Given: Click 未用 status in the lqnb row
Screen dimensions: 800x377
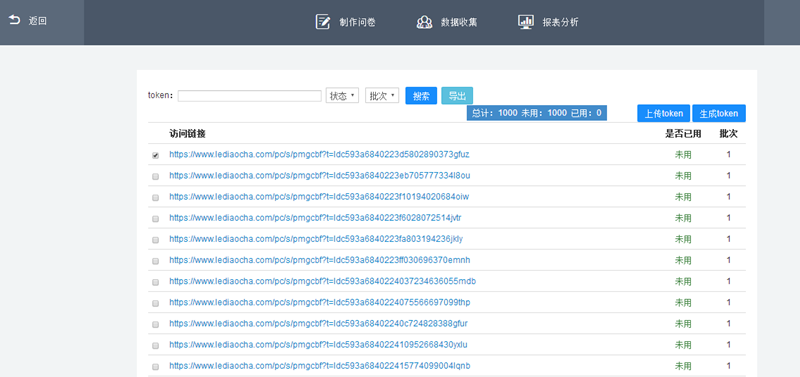Looking at the screenshot, I should click(x=683, y=366).
